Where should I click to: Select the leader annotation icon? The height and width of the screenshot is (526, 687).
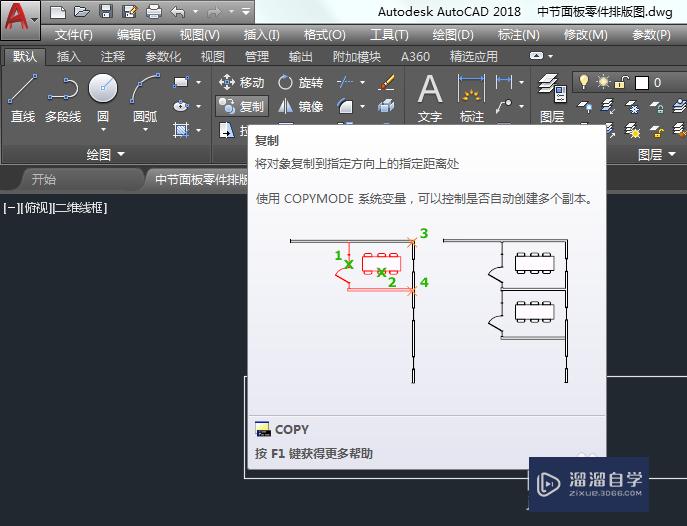(504, 106)
